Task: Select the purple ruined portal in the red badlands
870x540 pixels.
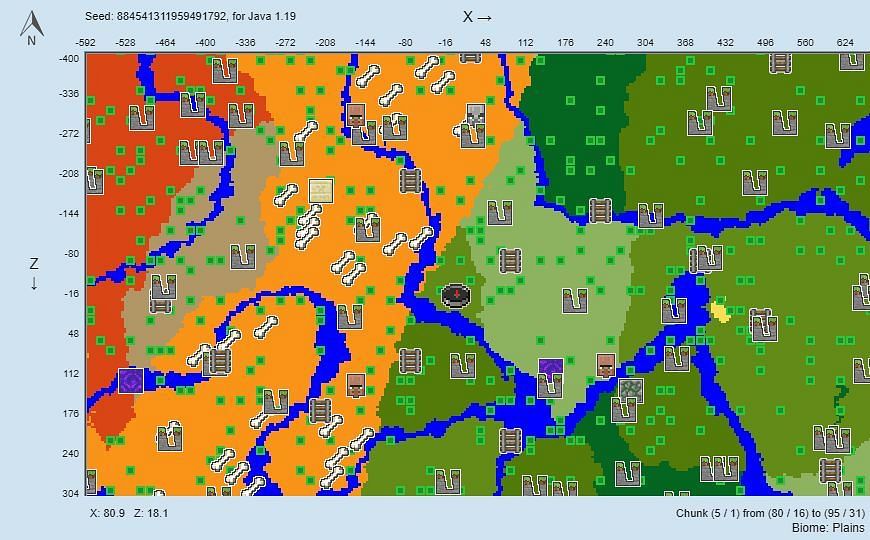Action: (x=131, y=381)
